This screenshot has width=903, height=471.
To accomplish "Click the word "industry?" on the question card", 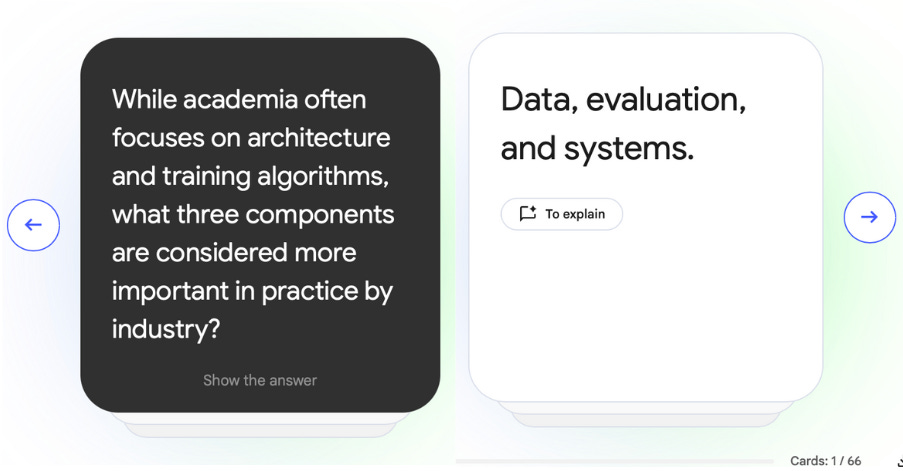I will pyautogui.click(x=166, y=329).
